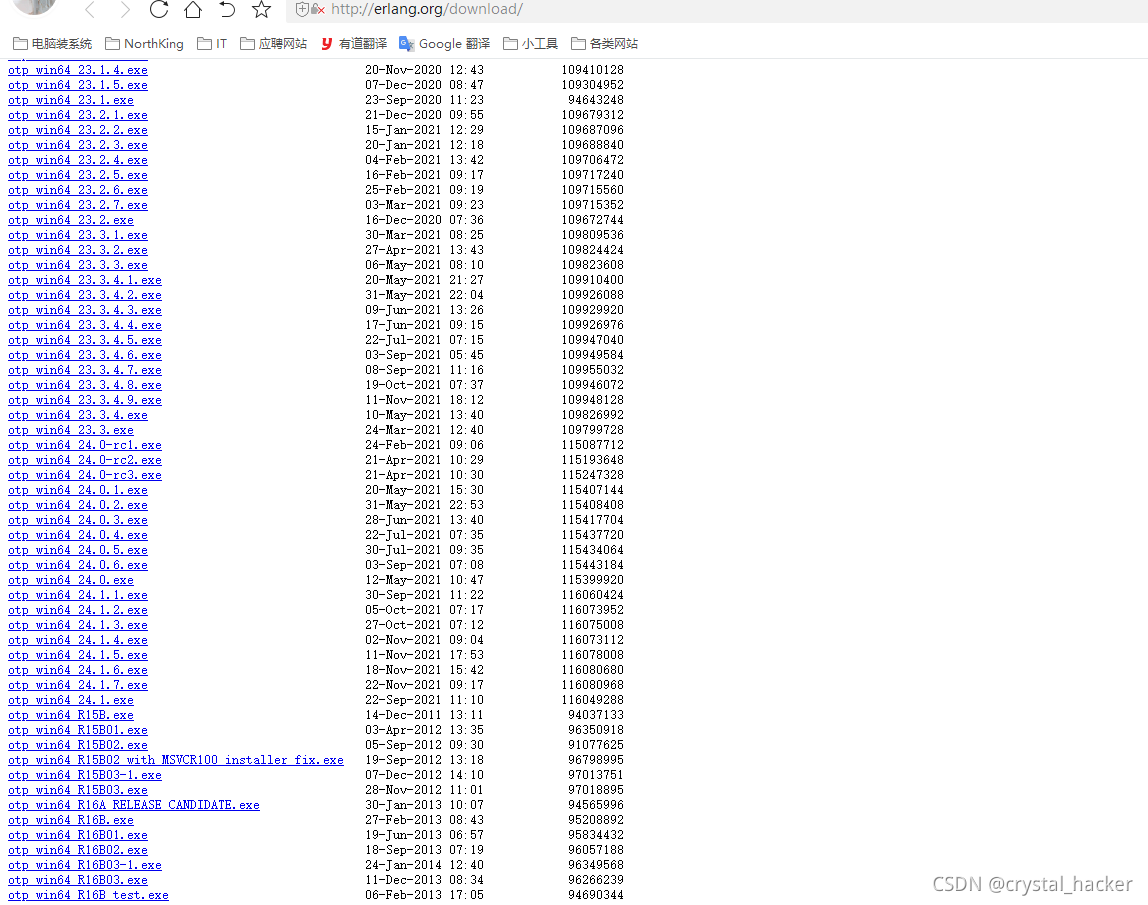
Task: Download otp_win64_24.0.6.exe
Action: tap(78, 565)
